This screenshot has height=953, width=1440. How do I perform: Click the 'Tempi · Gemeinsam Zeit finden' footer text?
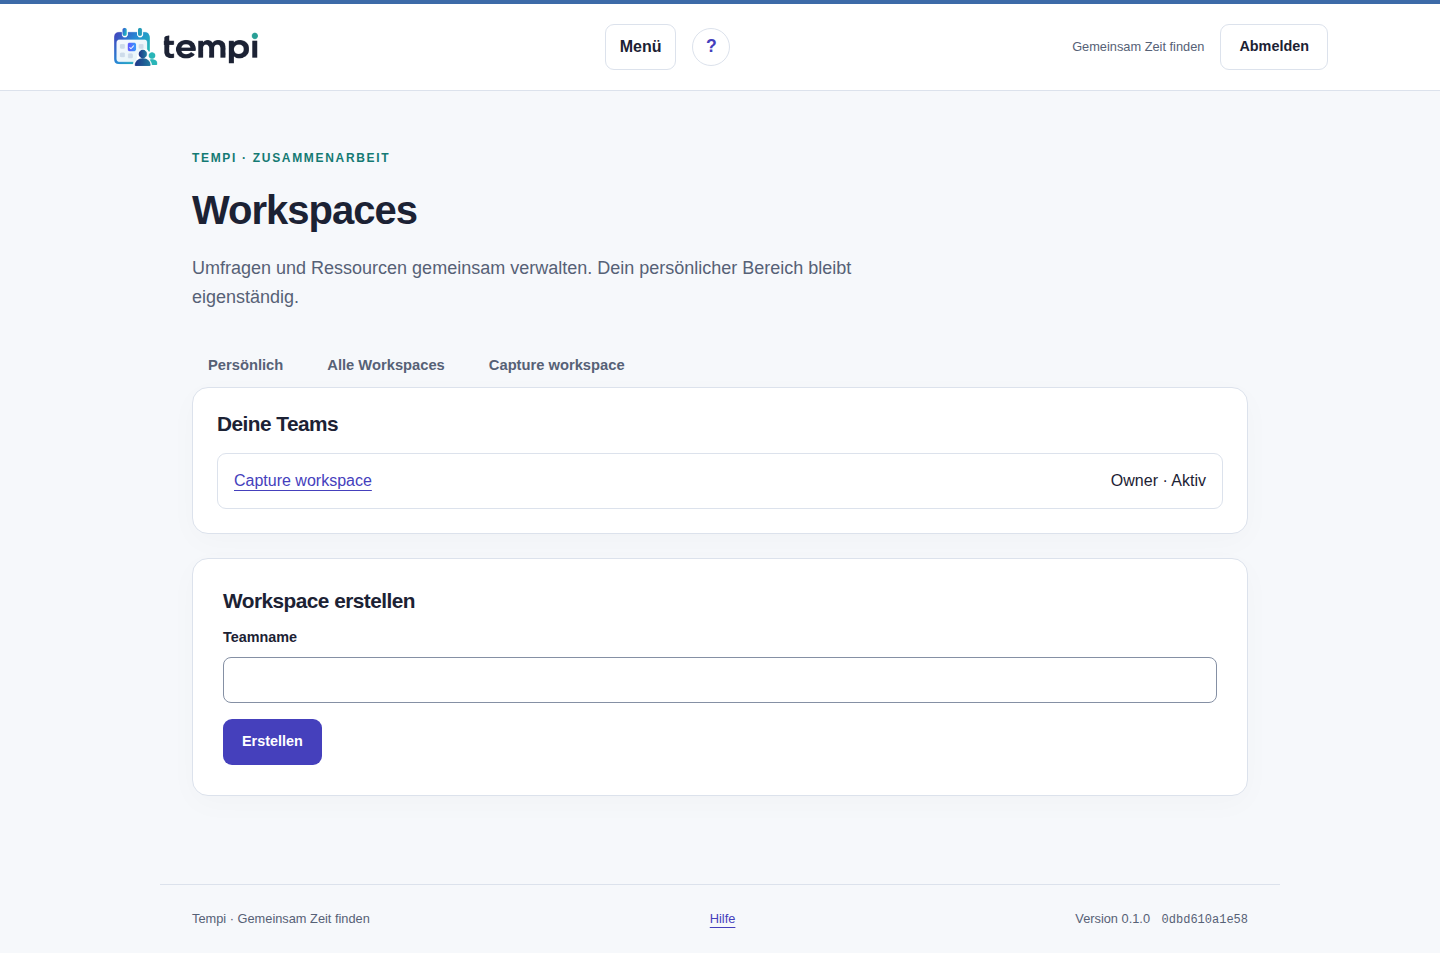(x=281, y=919)
